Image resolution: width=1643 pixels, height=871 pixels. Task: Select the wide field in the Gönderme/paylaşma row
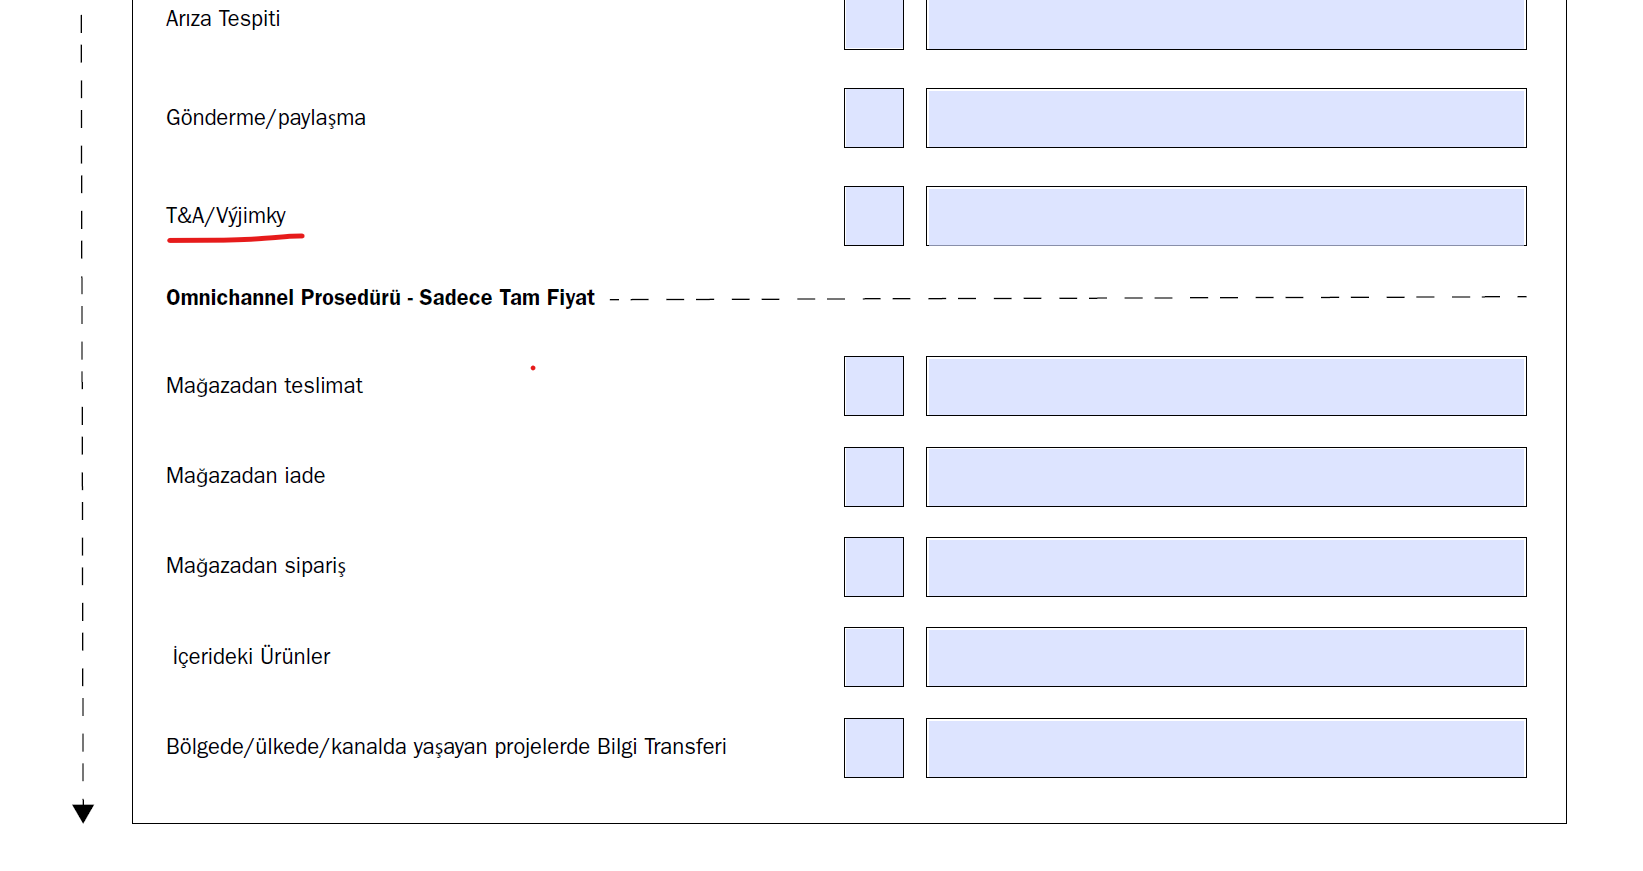(x=1226, y=118)
